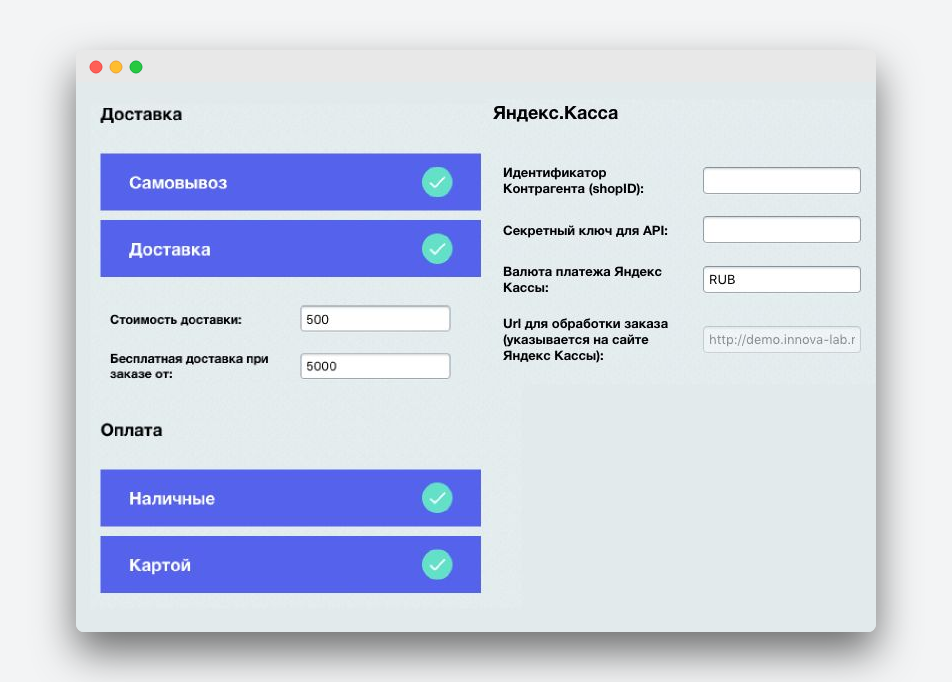This screenshot has height=682, width=952.
Task: Toggle the Самовывоз checkmark icon
Action: pos(437,182)
